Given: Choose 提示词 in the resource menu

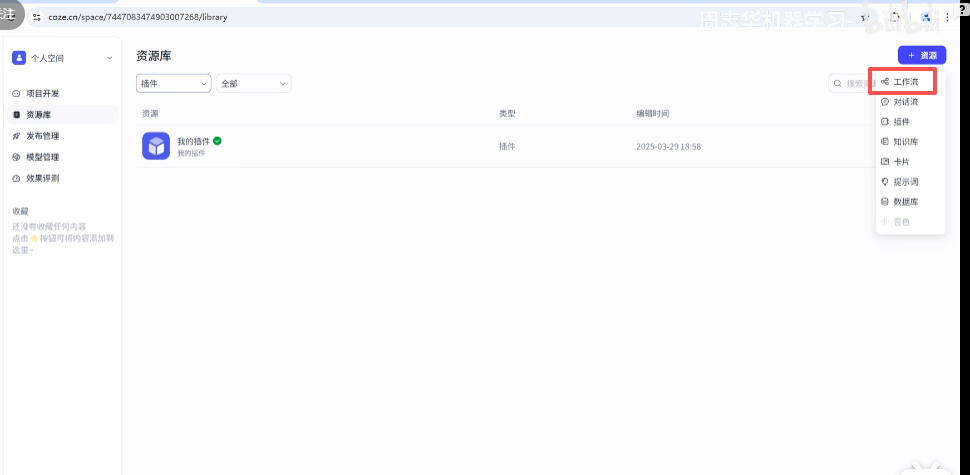Looking at the screenshot, I should [x=905, y=181].
